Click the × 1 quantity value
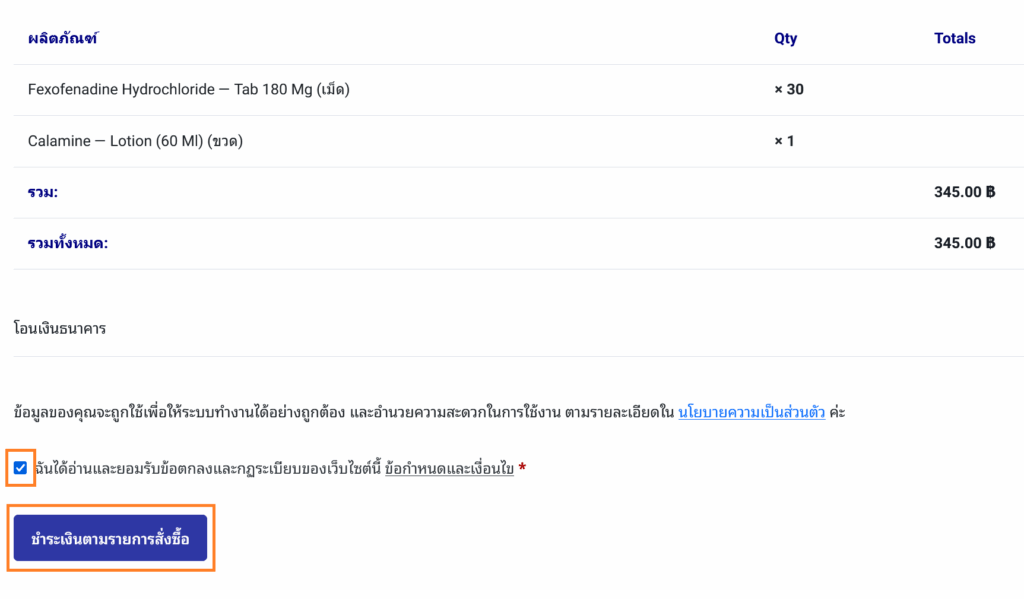1024x599 pixels. (784, 141)
